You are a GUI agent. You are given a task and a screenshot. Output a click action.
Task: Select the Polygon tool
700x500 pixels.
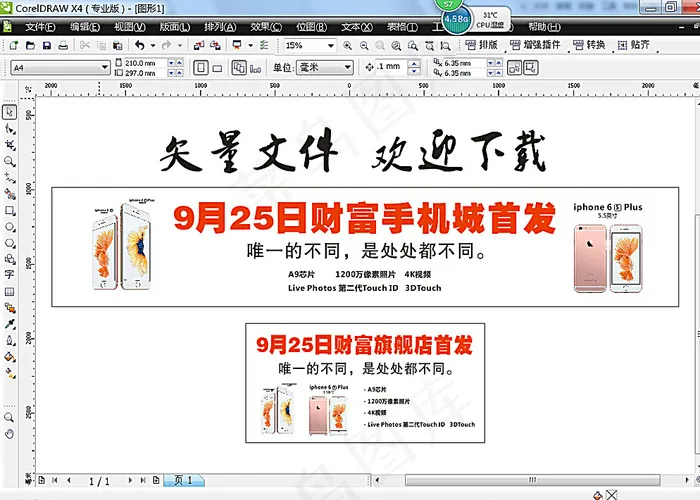click(9, 243)
